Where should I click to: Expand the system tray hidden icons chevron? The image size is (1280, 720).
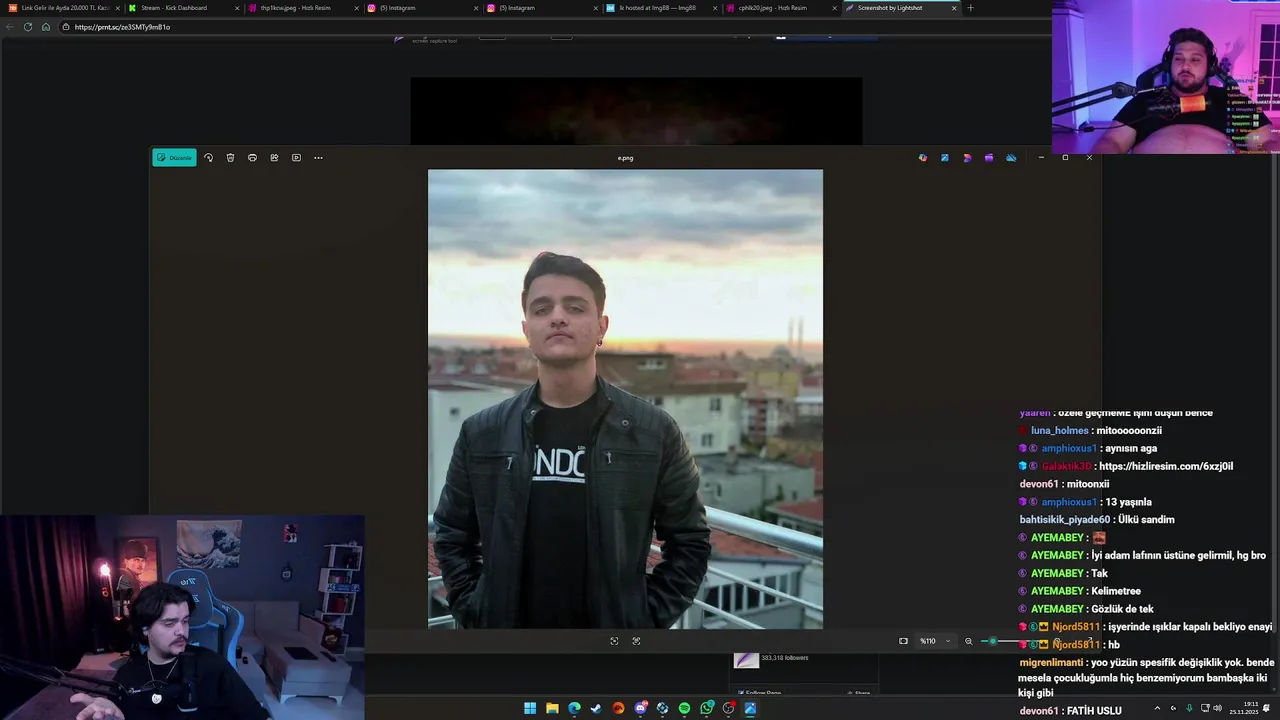1157,708
